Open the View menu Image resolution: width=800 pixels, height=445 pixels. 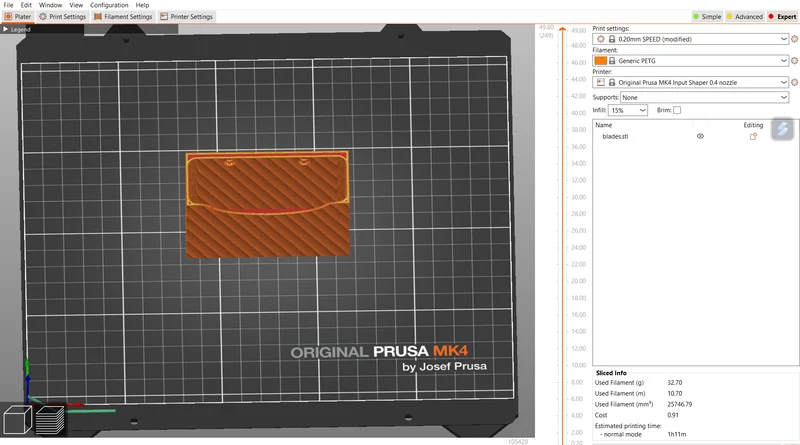(x=76, y=5)
